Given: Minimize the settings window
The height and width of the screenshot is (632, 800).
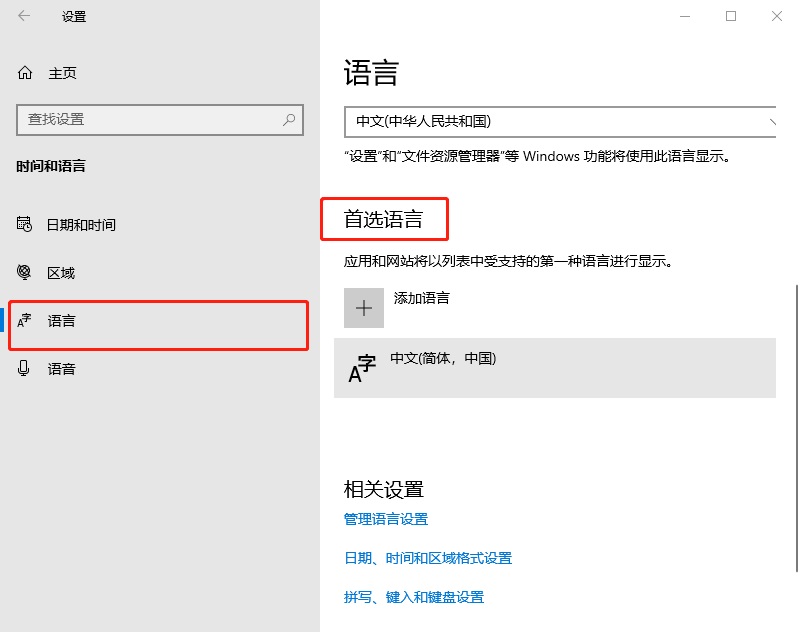Looking at the screenshot, I should [685, 16].
